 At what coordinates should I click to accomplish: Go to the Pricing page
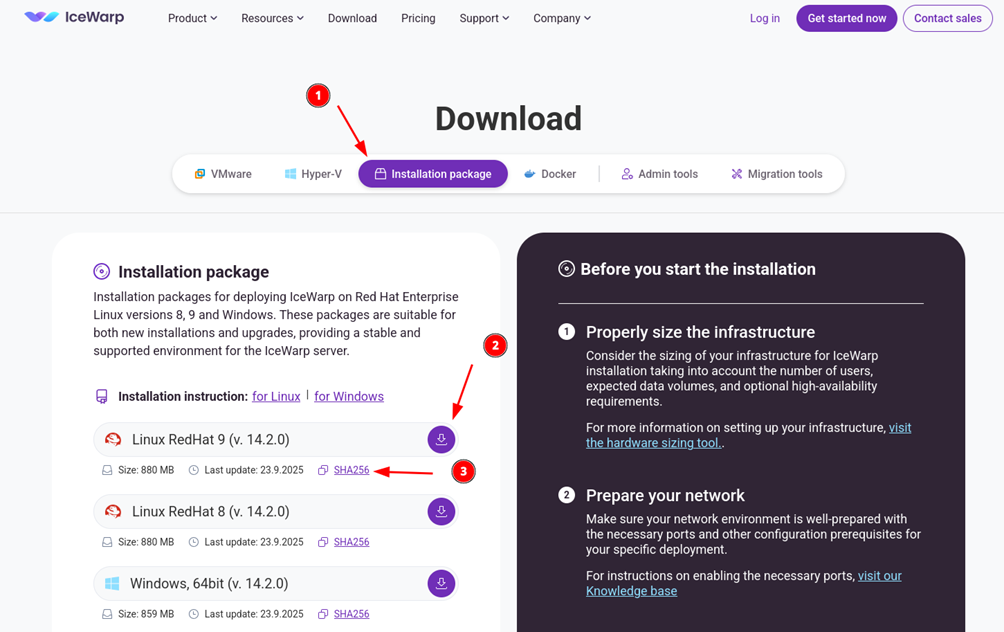418,18
